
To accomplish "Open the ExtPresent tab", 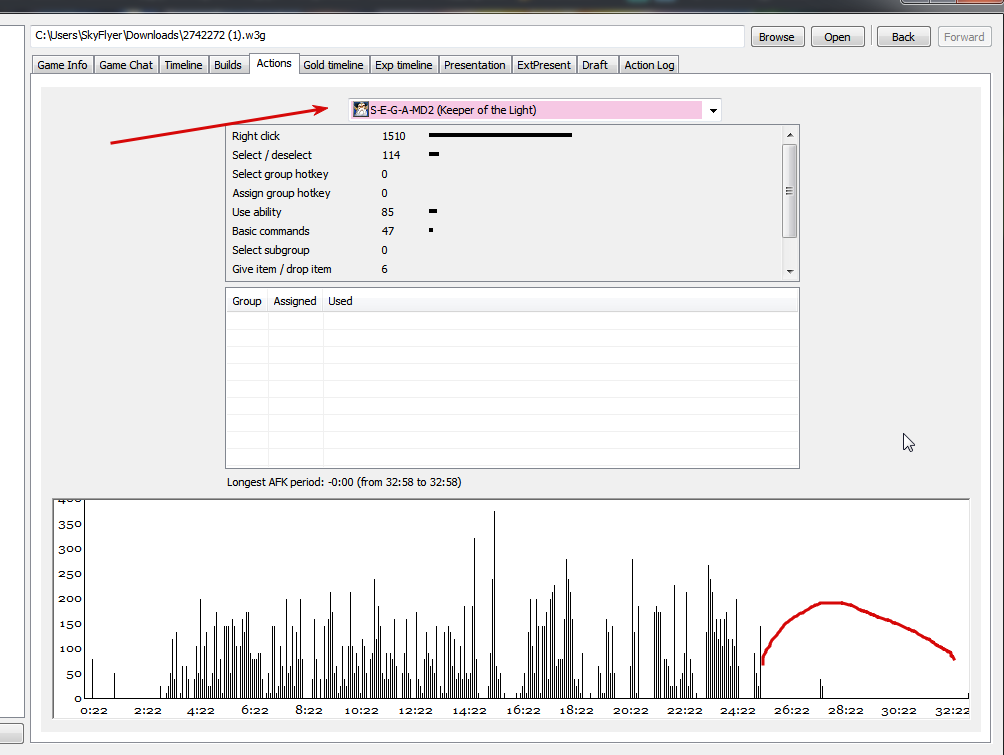I will click(x=544, y=65).
